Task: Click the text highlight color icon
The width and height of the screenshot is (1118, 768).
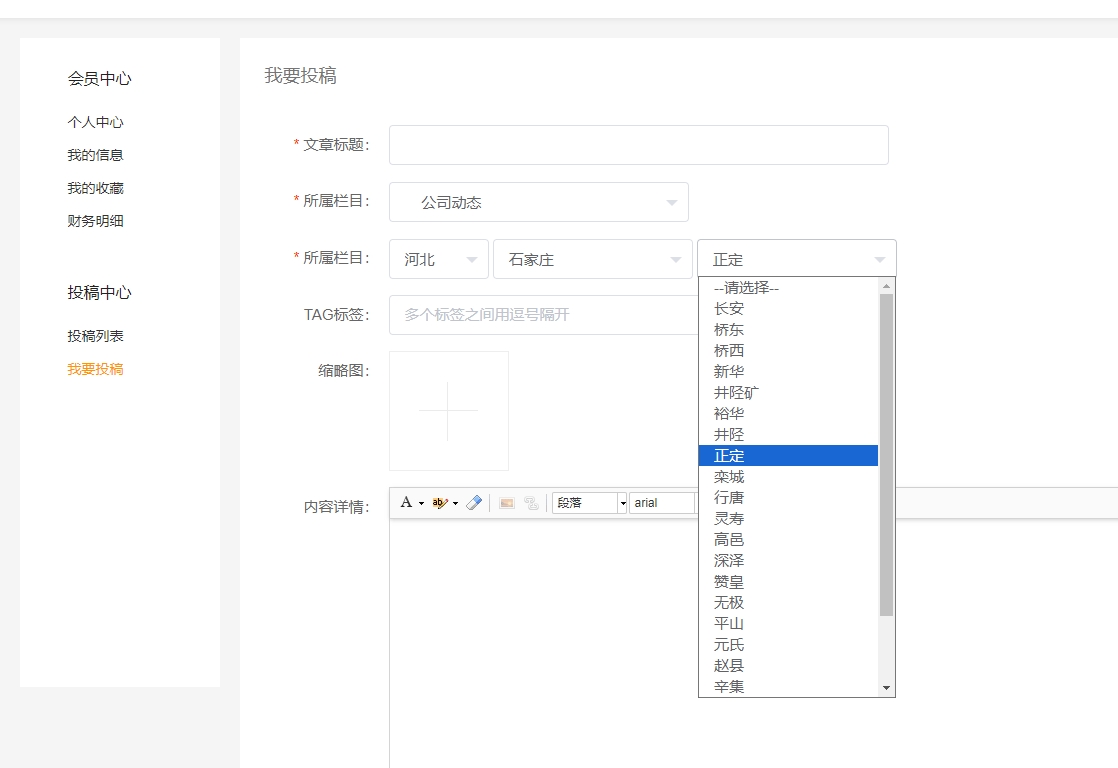Action: pos(440,503)
